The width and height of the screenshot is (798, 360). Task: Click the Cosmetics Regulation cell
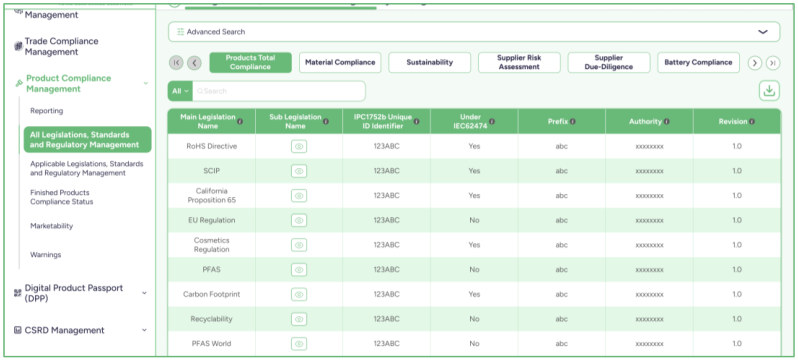(x=212, y=245)
